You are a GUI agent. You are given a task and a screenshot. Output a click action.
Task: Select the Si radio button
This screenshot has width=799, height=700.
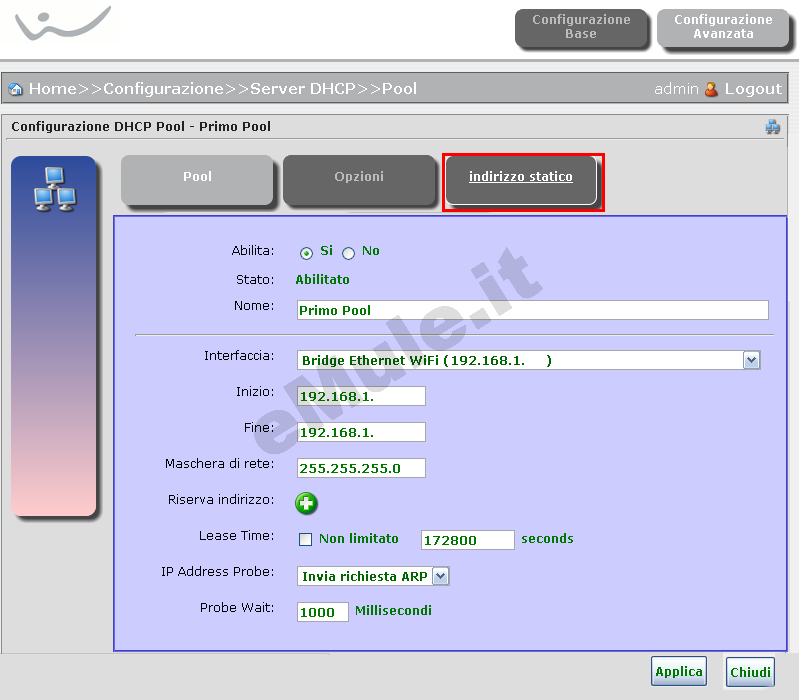point(306,253)
